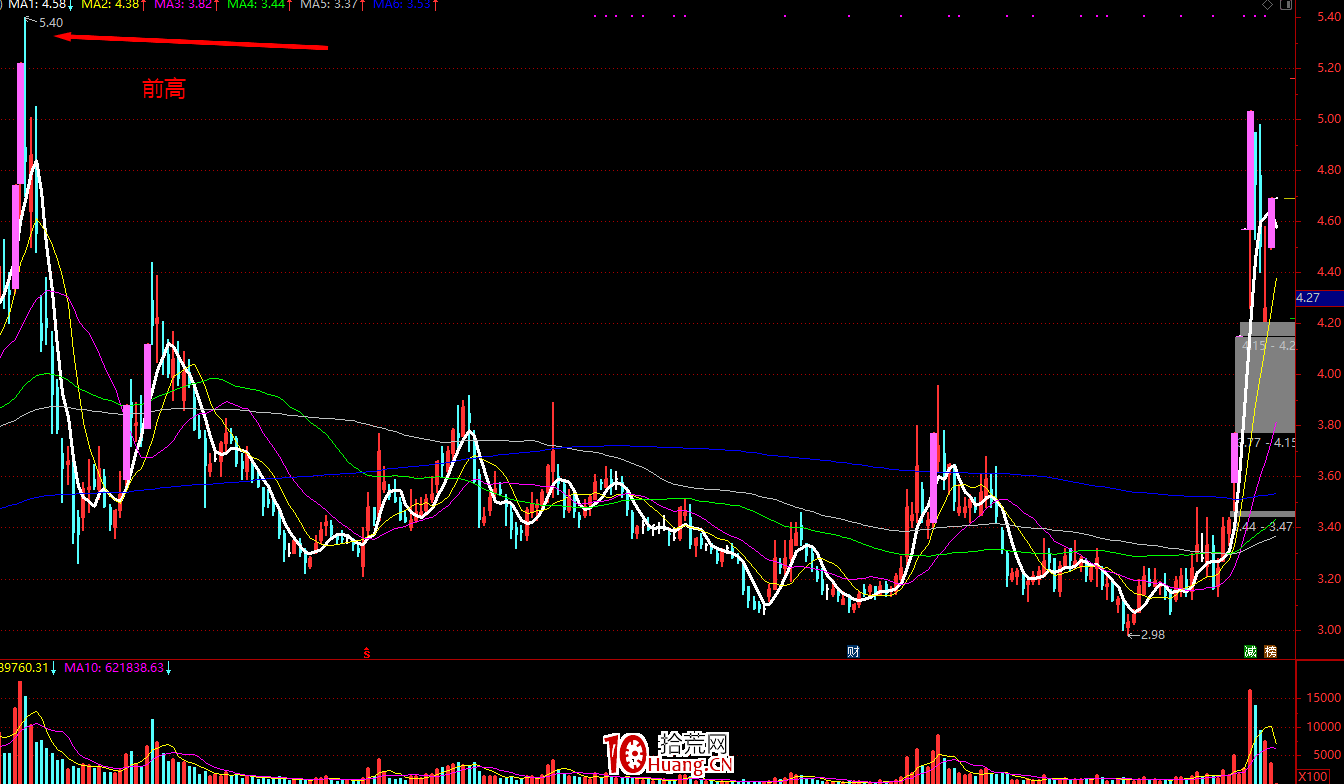1344x784 pixels.
Task: Click the gray gap zone rectangle
Action: tap(1266, 385)
